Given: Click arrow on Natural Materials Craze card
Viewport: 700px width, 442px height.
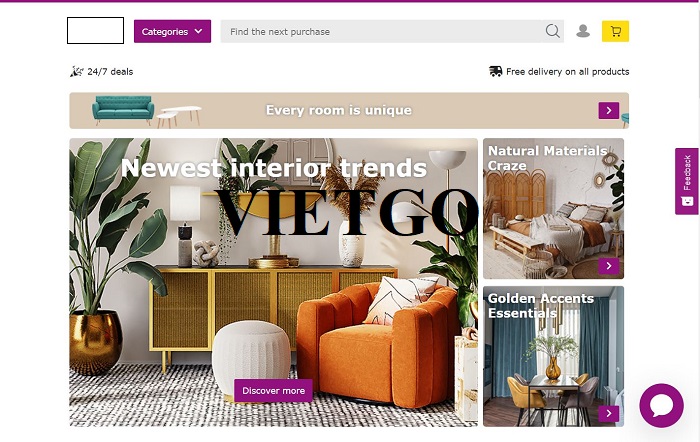Looking at the screenshot, I should tap(608, 266).
